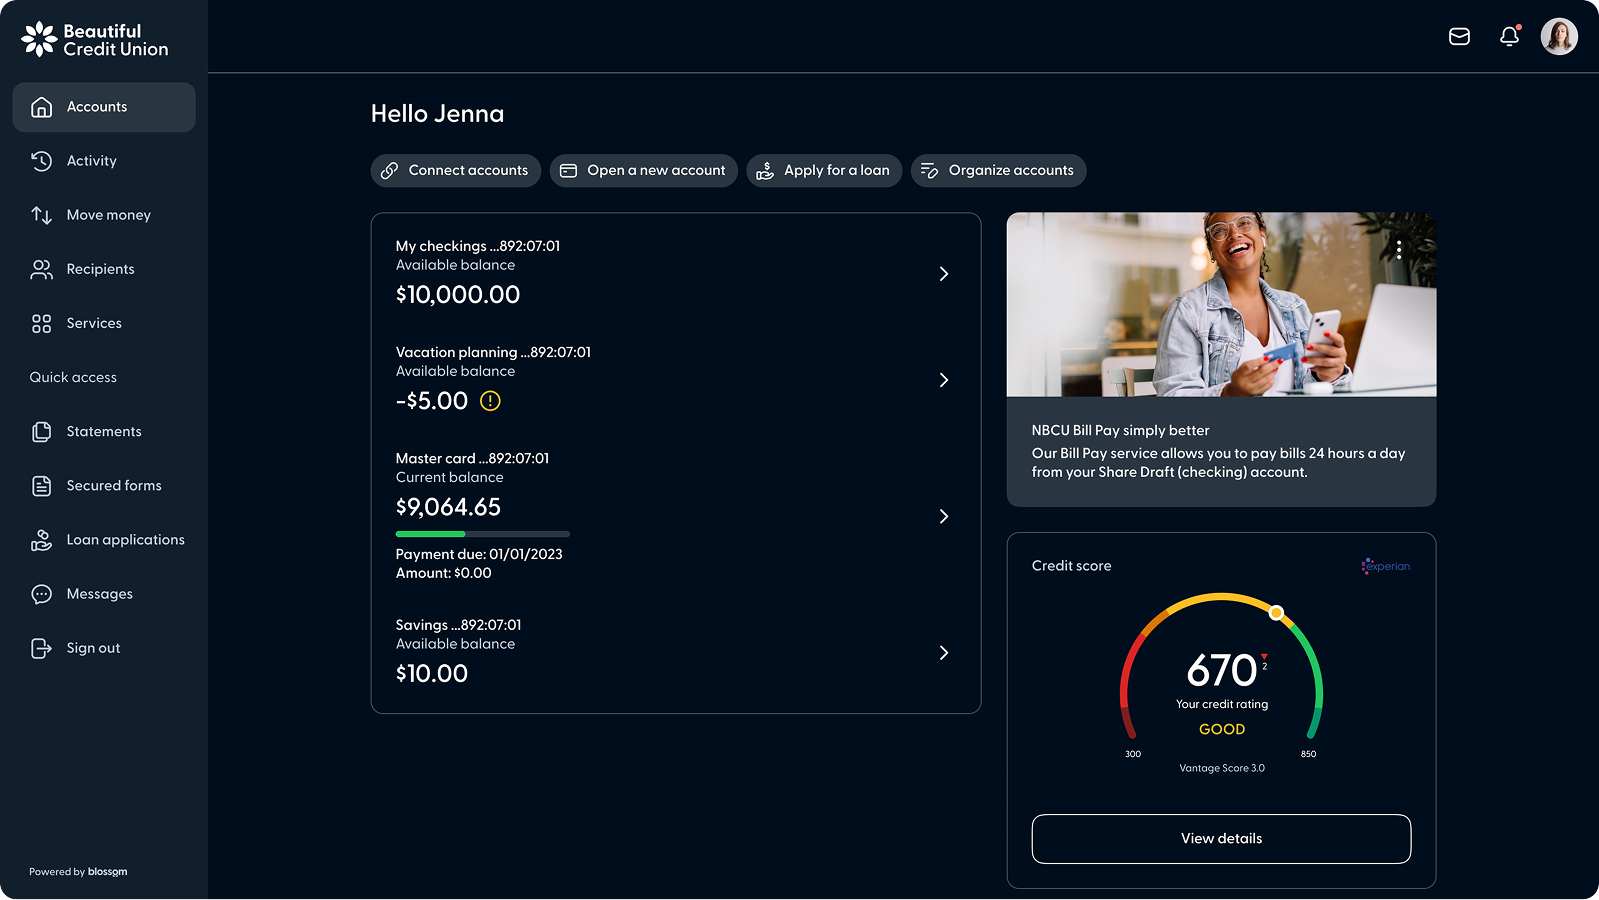Click the card icon in Open a new account

coord(568,171)
